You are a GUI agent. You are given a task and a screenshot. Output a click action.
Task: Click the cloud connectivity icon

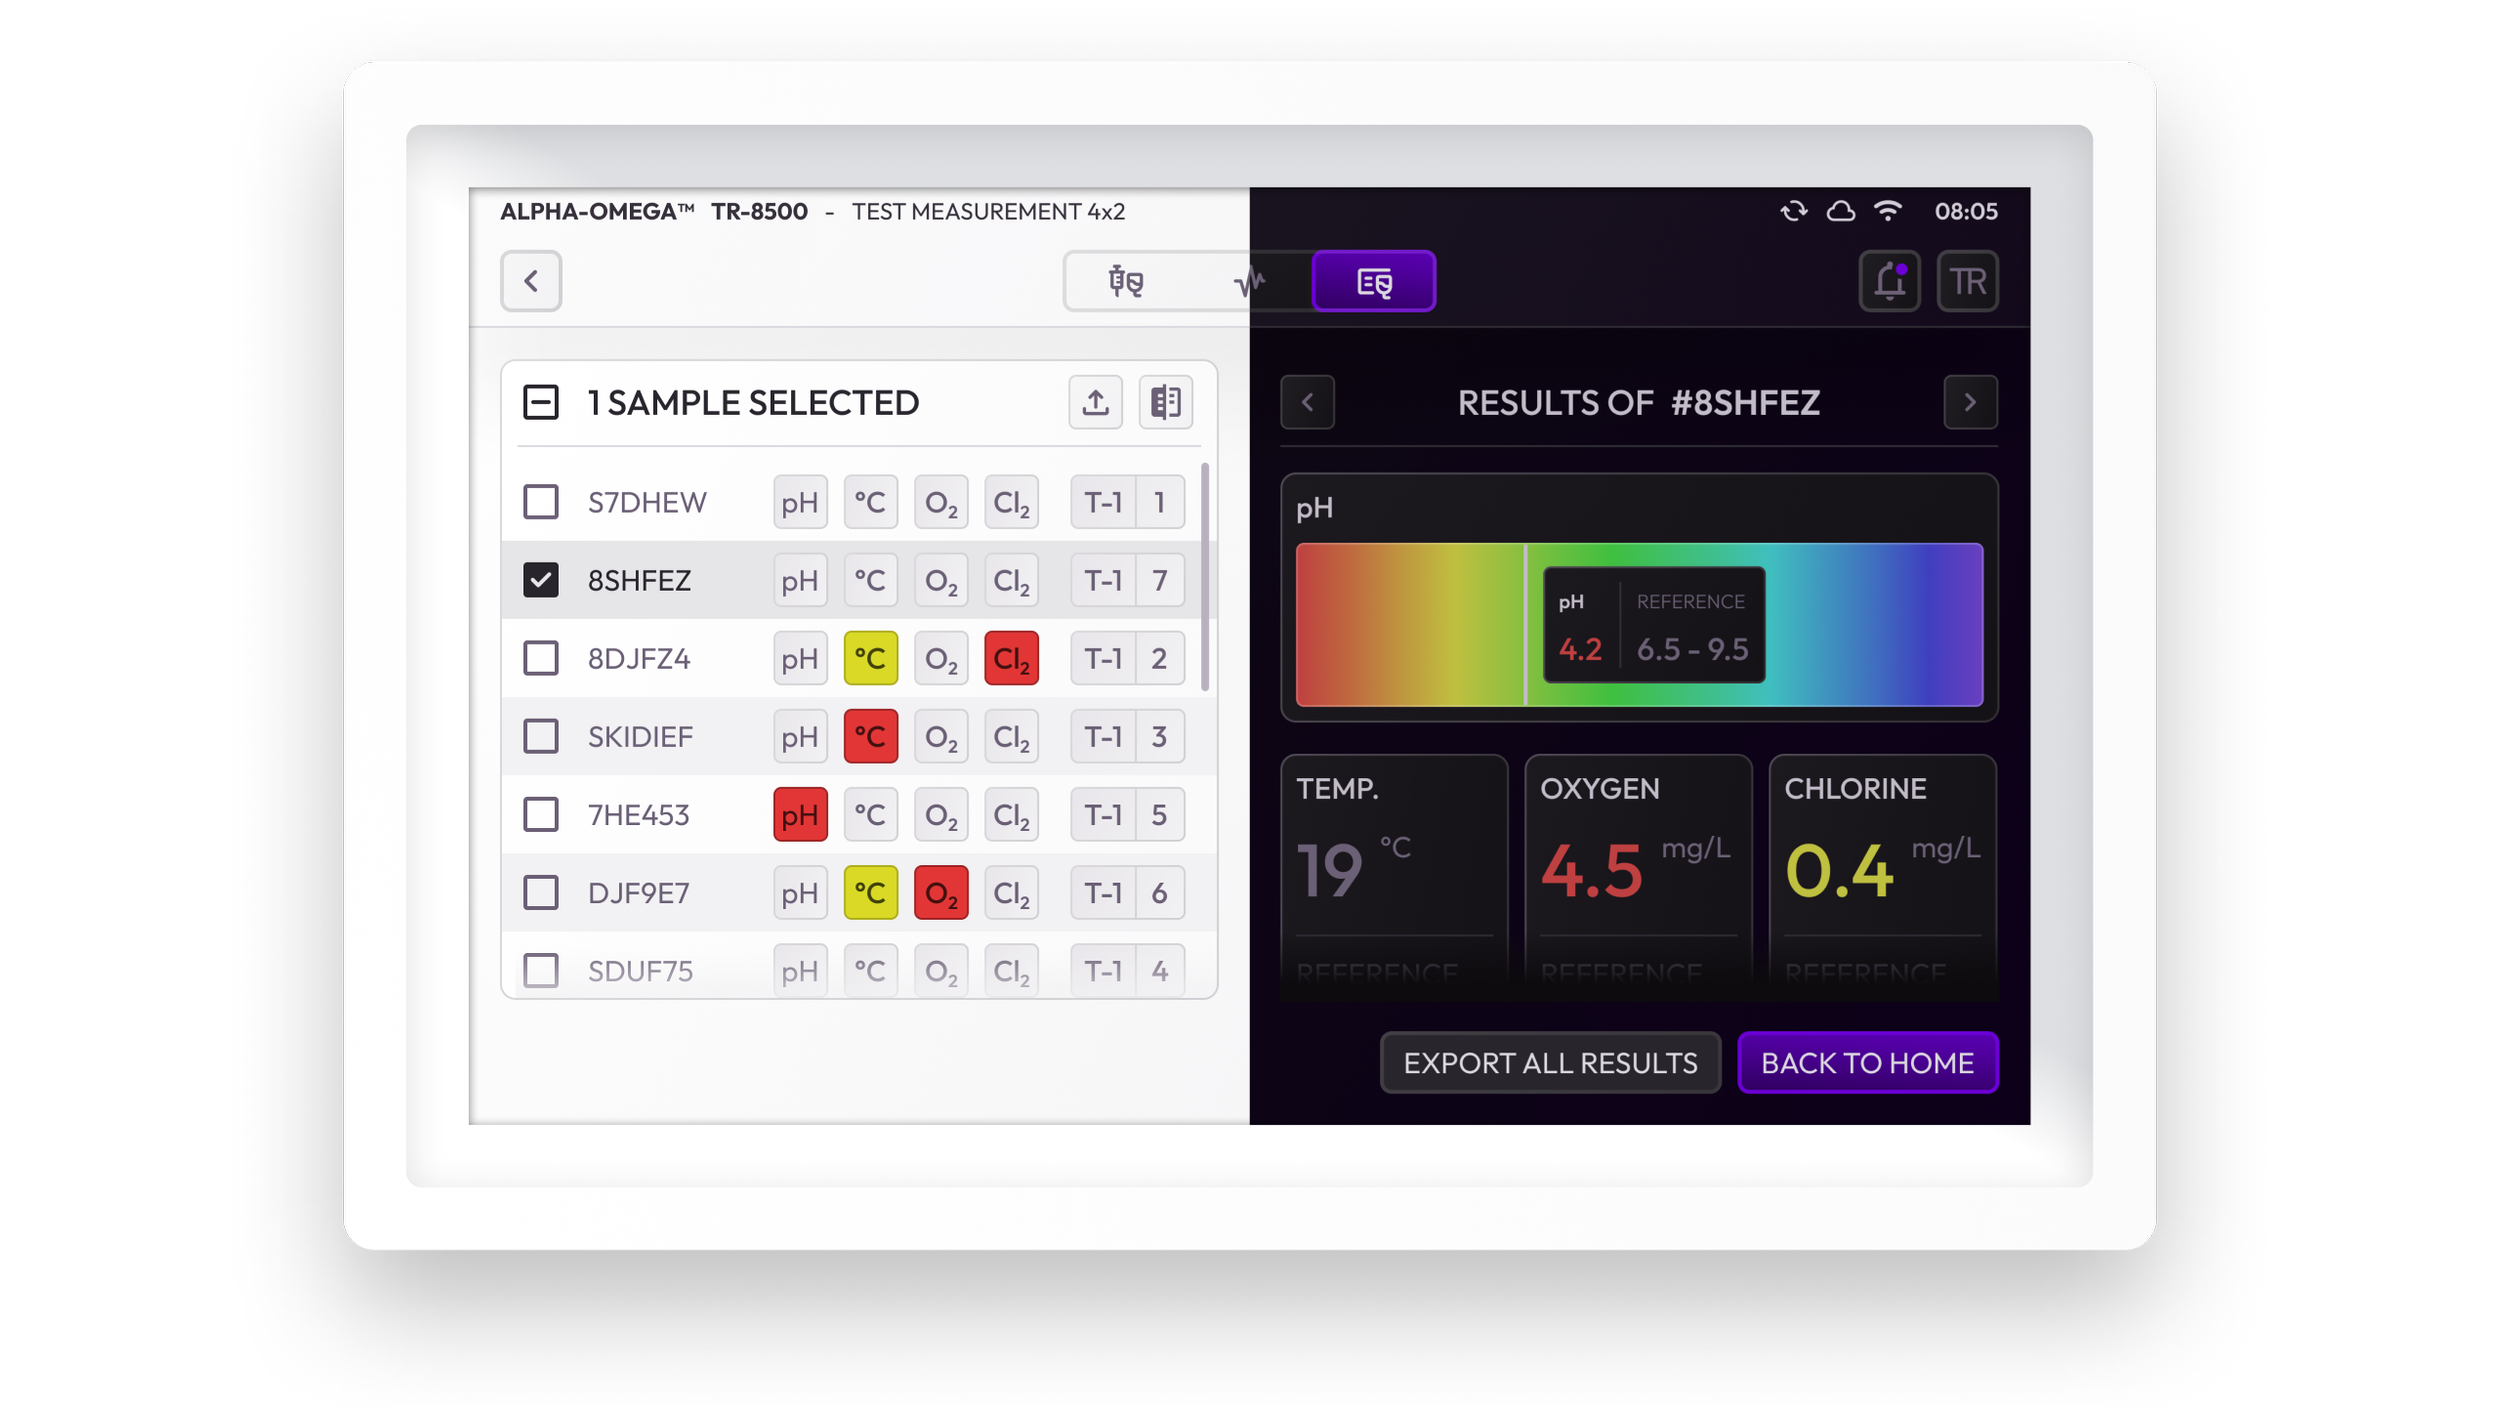click(1841, 211)
